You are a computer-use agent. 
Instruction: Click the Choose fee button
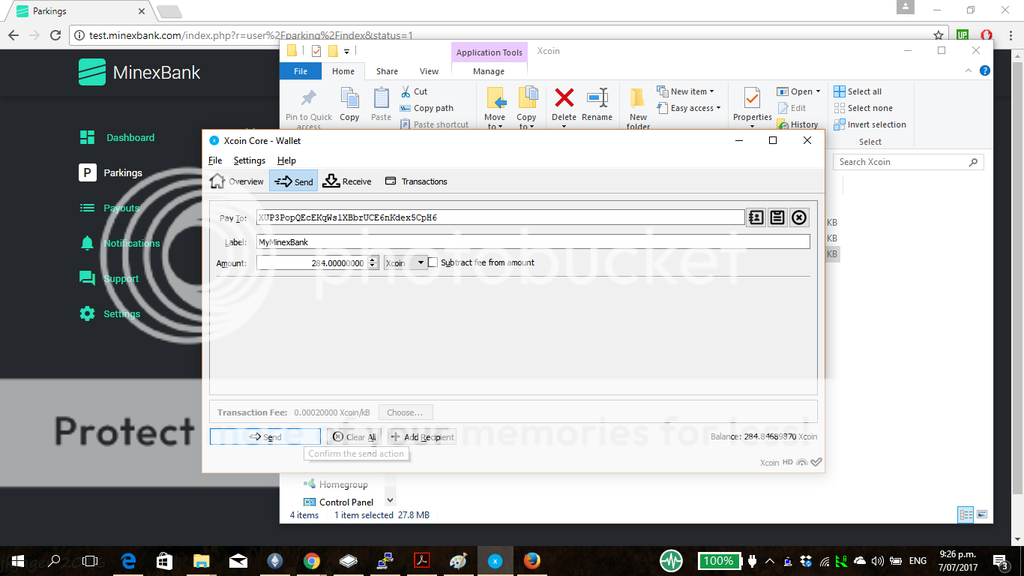click(x=405, y=412)
